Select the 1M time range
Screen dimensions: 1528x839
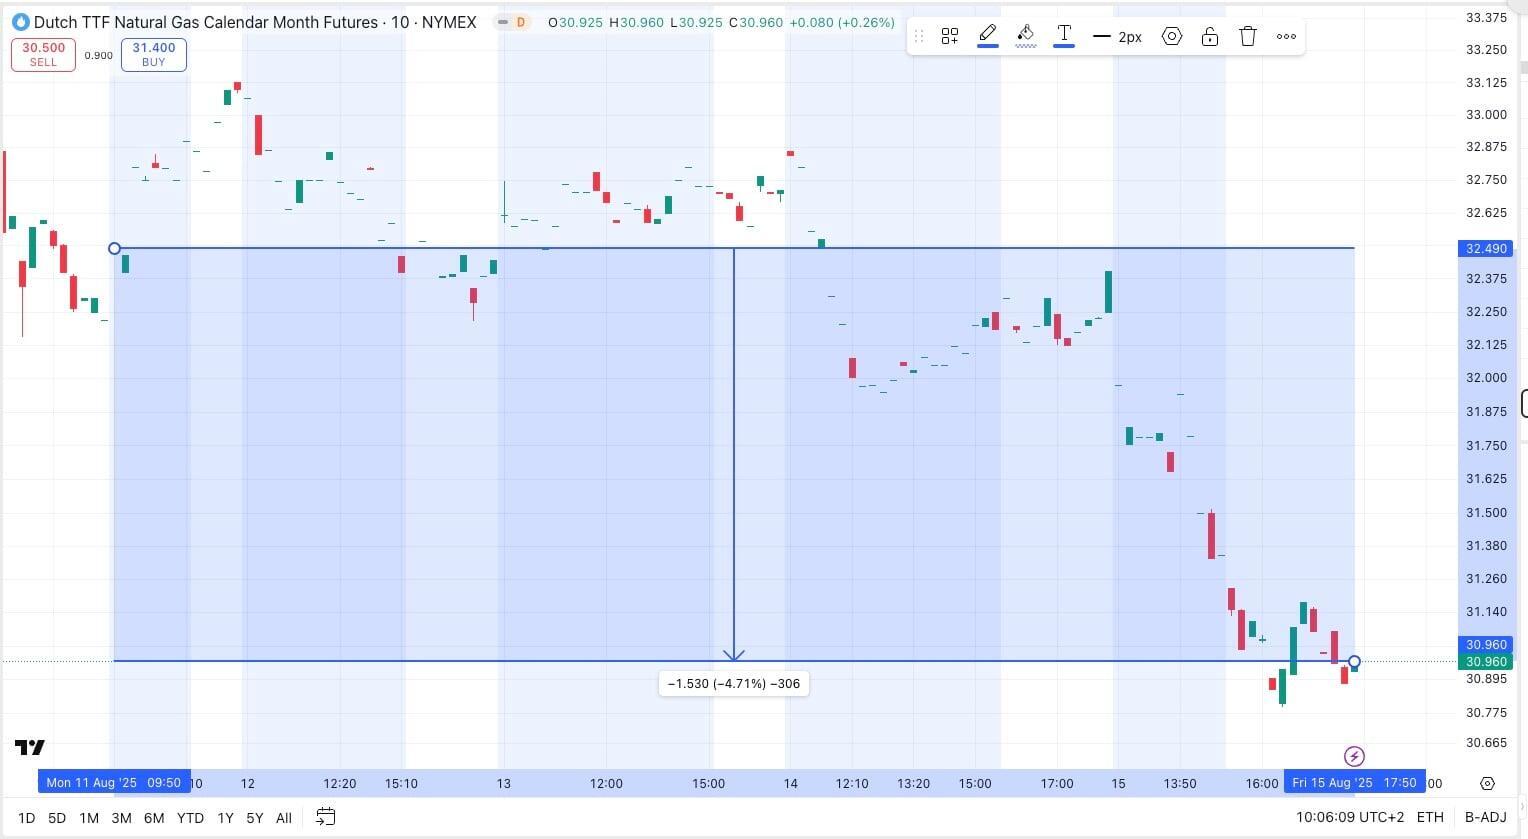click(89, 818)
